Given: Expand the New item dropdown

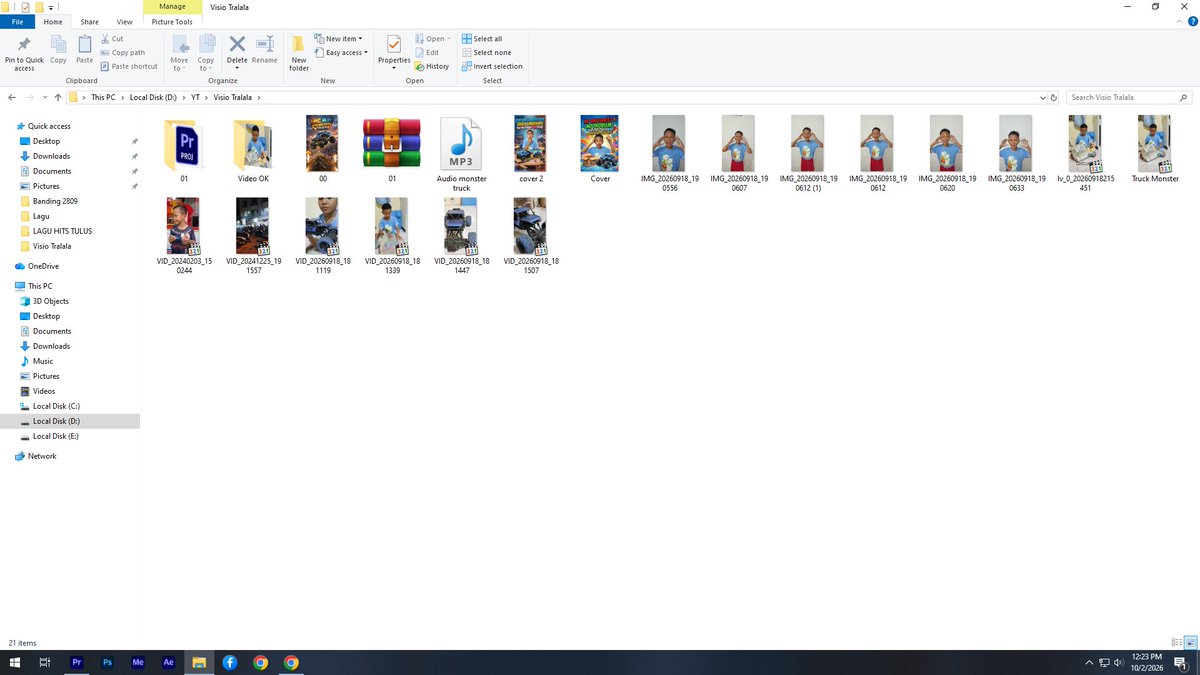Looking at the screenshot, I should [339, 39].
